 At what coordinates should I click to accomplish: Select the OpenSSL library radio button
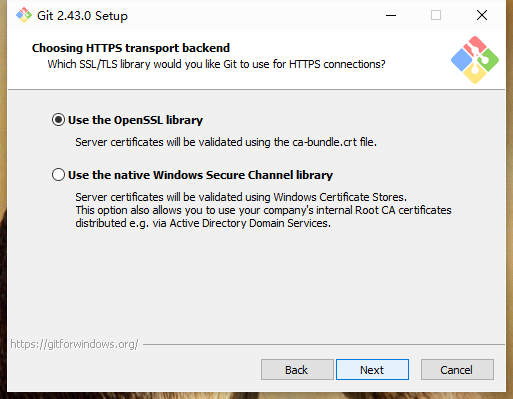(58, 120)
